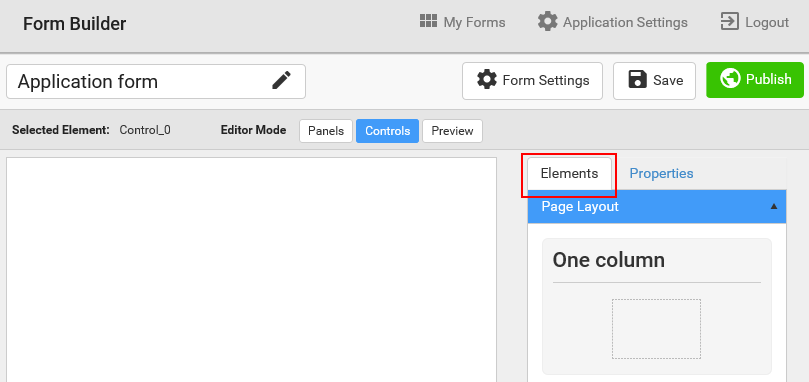Open Form Settings
Image resolution: width=809 pixels, height=382 pixels.
[x=532, y=81]
